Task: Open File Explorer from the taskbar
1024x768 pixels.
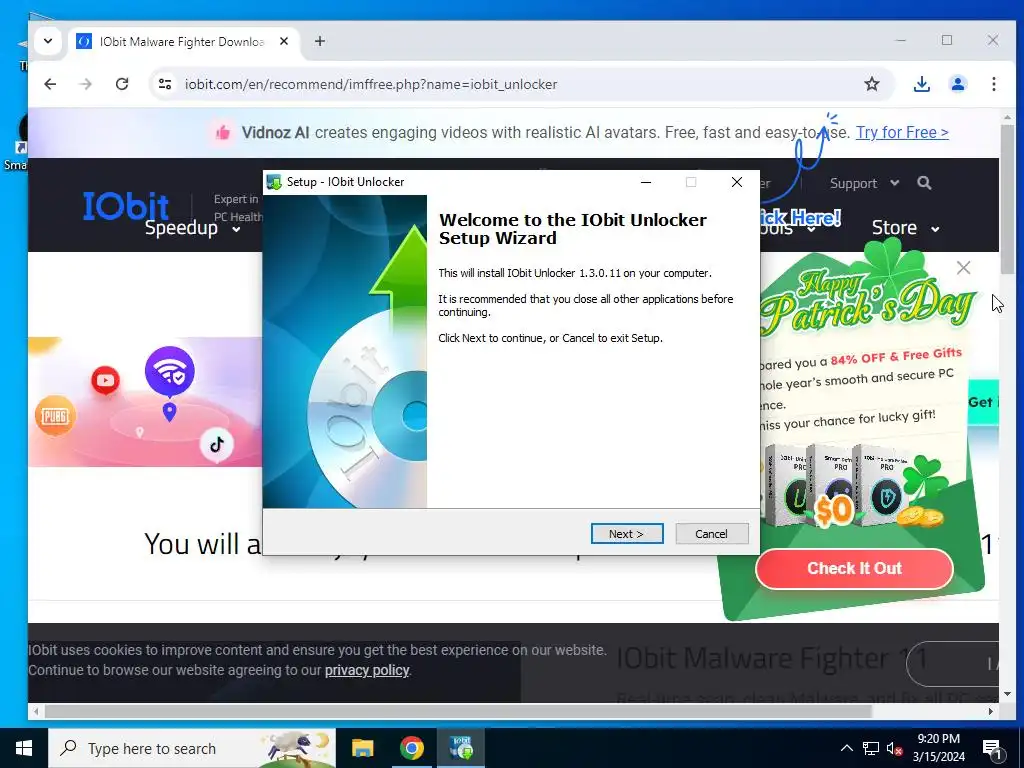Action: (x=362, y=748)
